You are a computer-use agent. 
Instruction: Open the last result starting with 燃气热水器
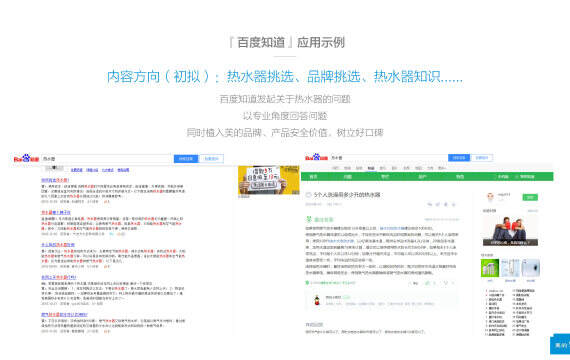point(64,315)
